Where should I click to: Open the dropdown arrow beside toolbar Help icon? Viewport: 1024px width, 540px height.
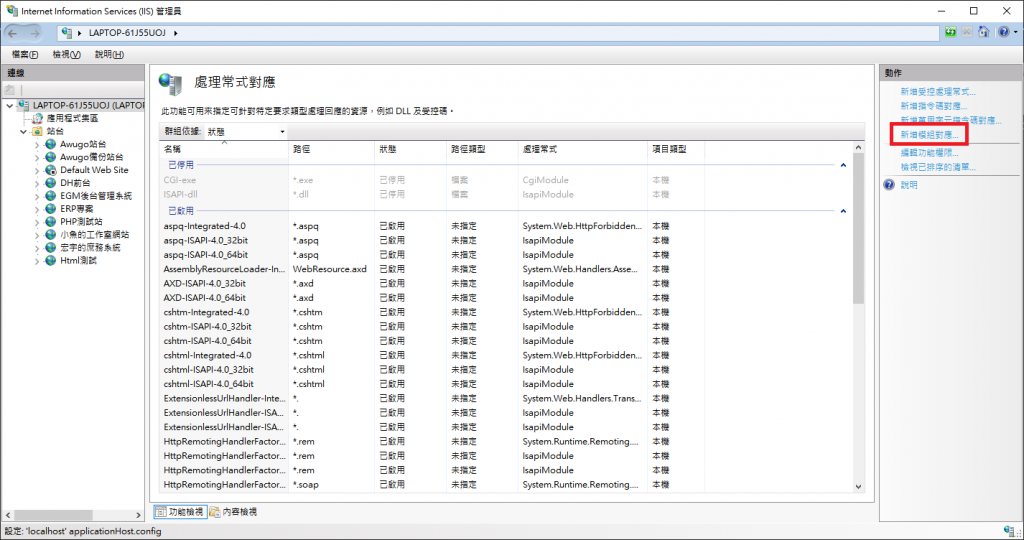pos(1016,33)
